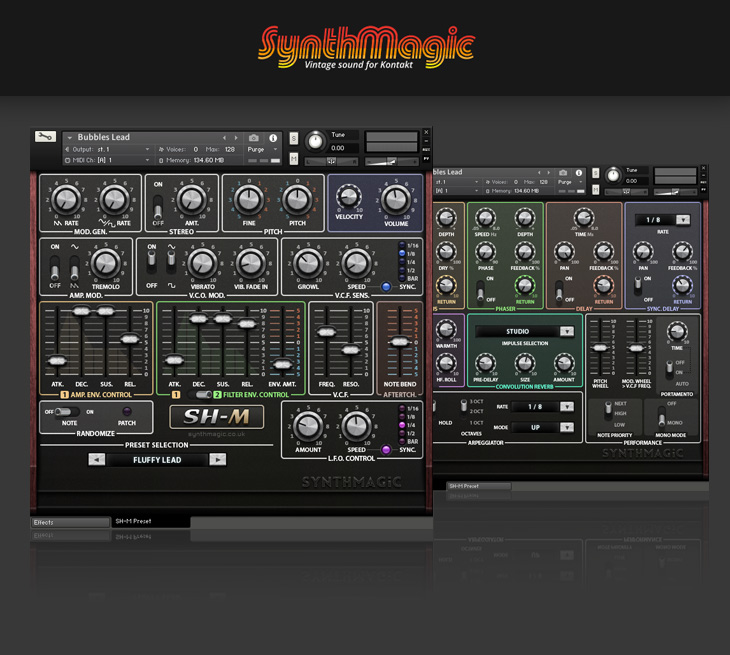Click the SPEED knob in L.F.O. CONTROL
The width and height of the screenshot is (730, 655).
[x=356, y=426]
